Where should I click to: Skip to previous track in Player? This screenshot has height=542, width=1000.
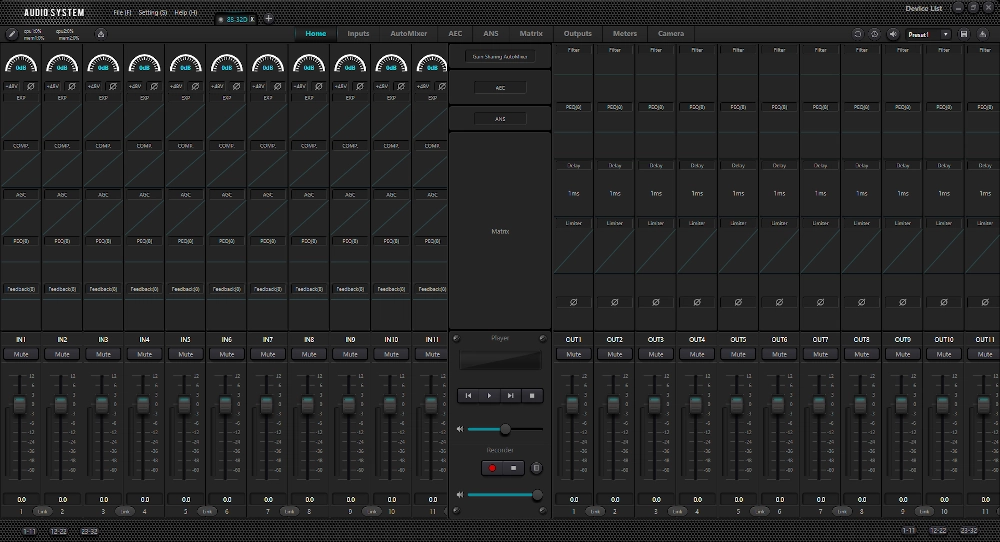point(468,396)
